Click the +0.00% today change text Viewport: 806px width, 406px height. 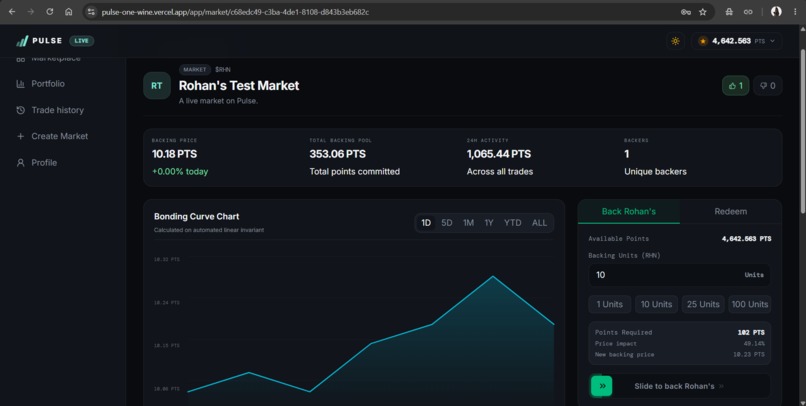[x=180, y=172]
